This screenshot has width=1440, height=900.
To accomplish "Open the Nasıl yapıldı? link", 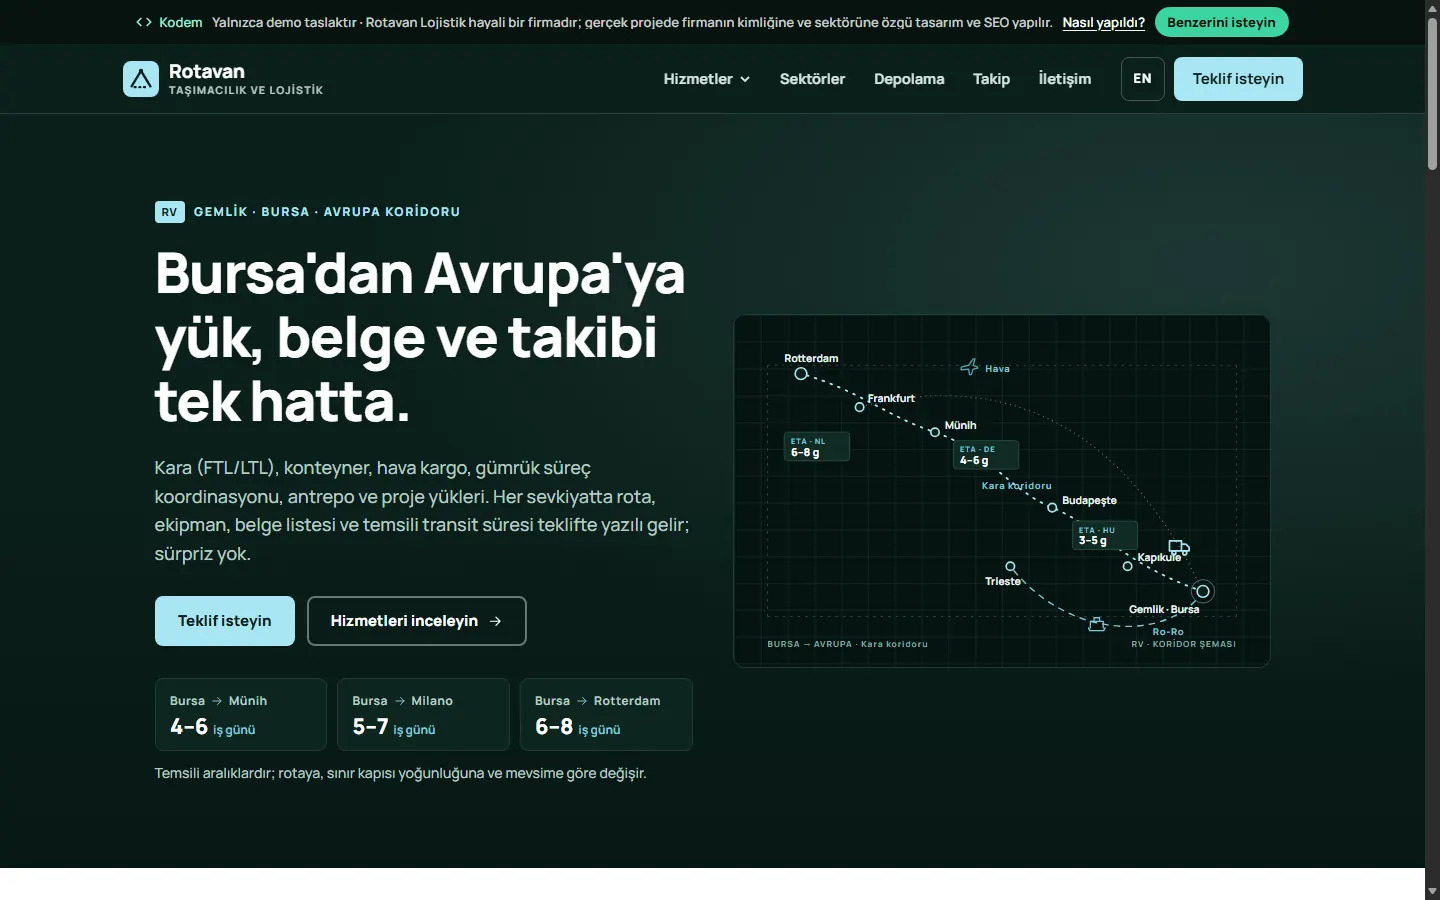I will [x=1103, y=22].
